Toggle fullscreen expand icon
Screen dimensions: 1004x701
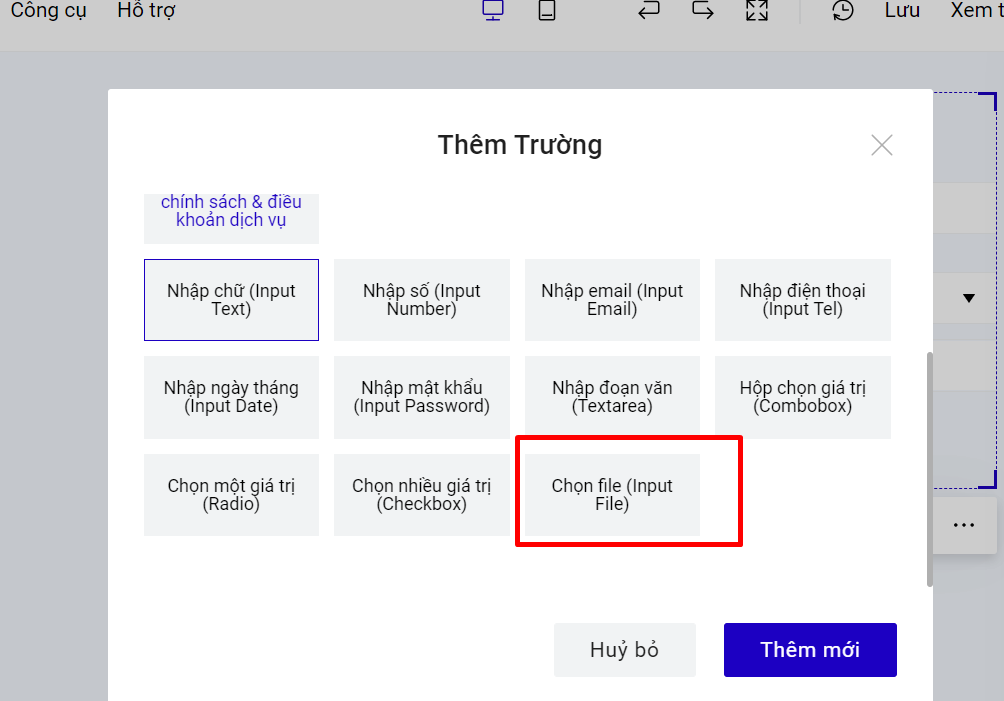tap(757, 11)
